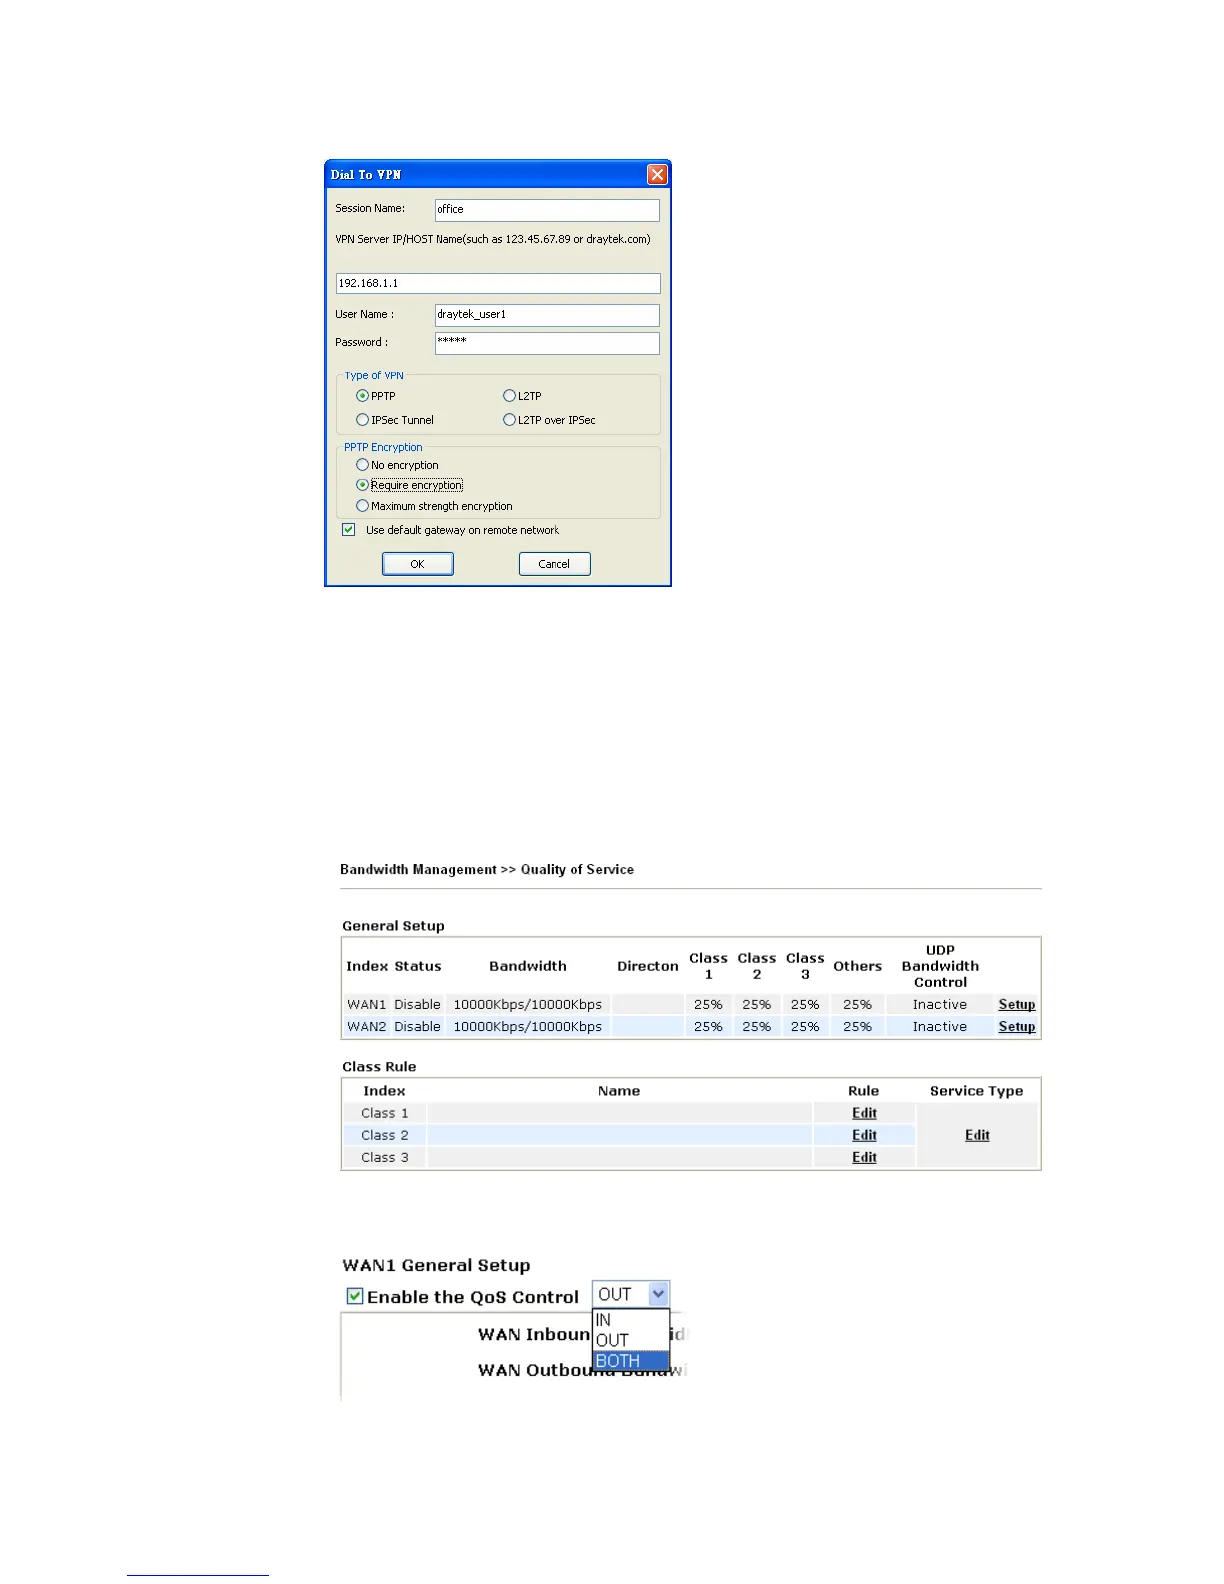Edit the rule for Class 2
This screenshot has width=1224, height=1584.
pos(864,1135)
